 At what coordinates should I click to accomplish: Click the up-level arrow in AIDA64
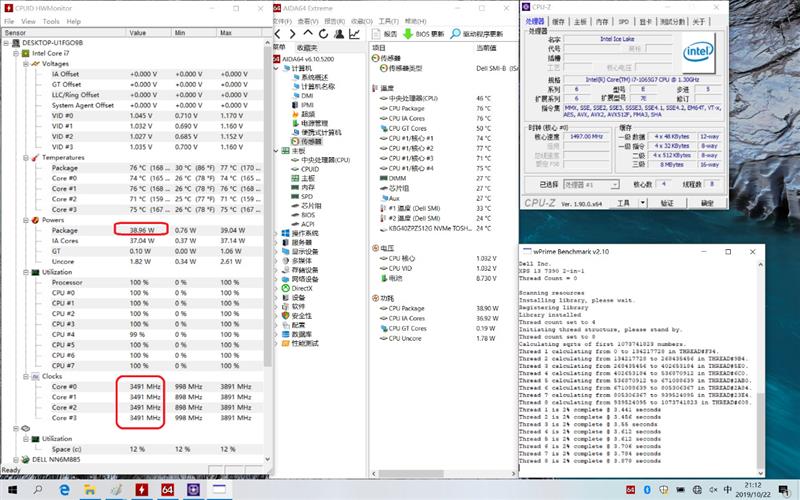(308, 33)
